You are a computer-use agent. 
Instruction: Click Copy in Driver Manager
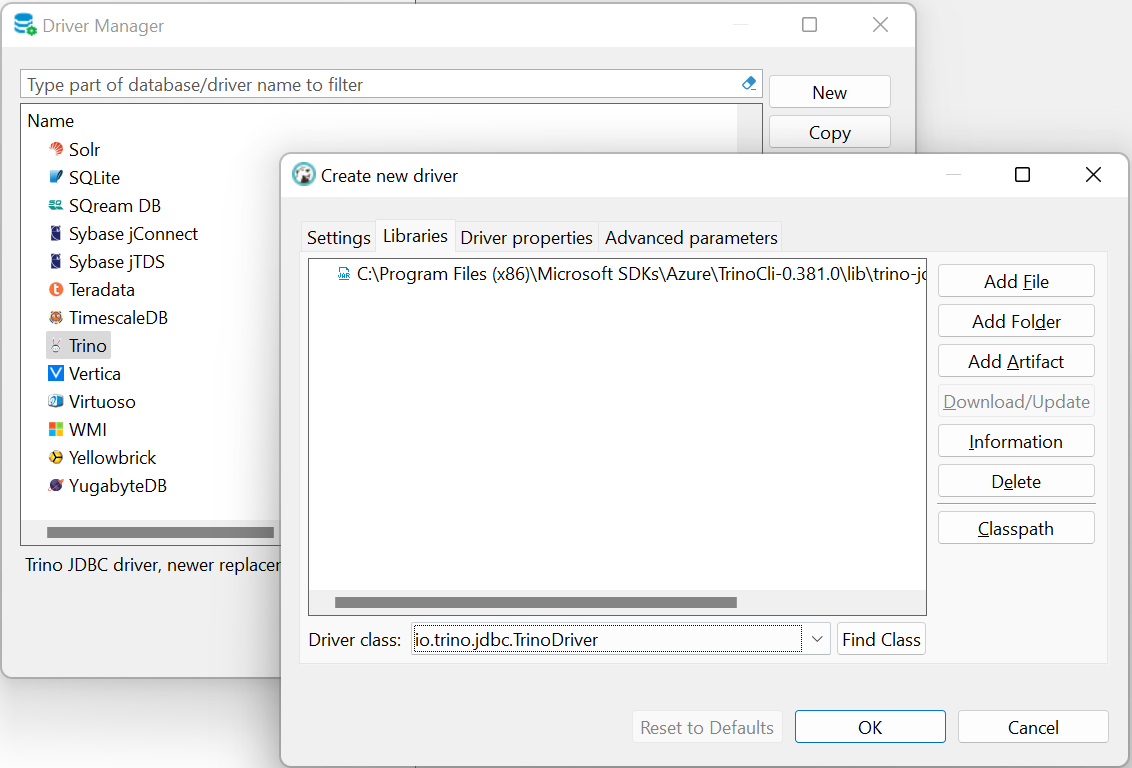click(x=830, y=132)
